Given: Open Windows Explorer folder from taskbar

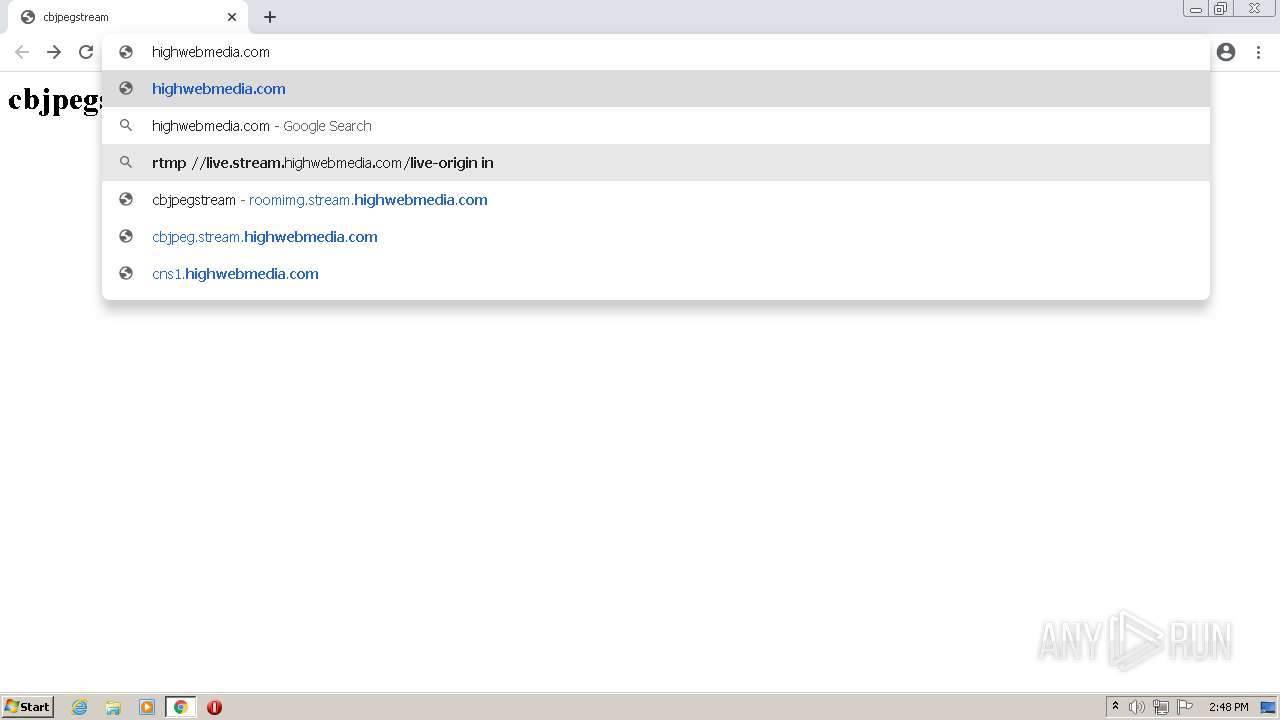Looking at the screenshot, I should [x=113, y=707].
